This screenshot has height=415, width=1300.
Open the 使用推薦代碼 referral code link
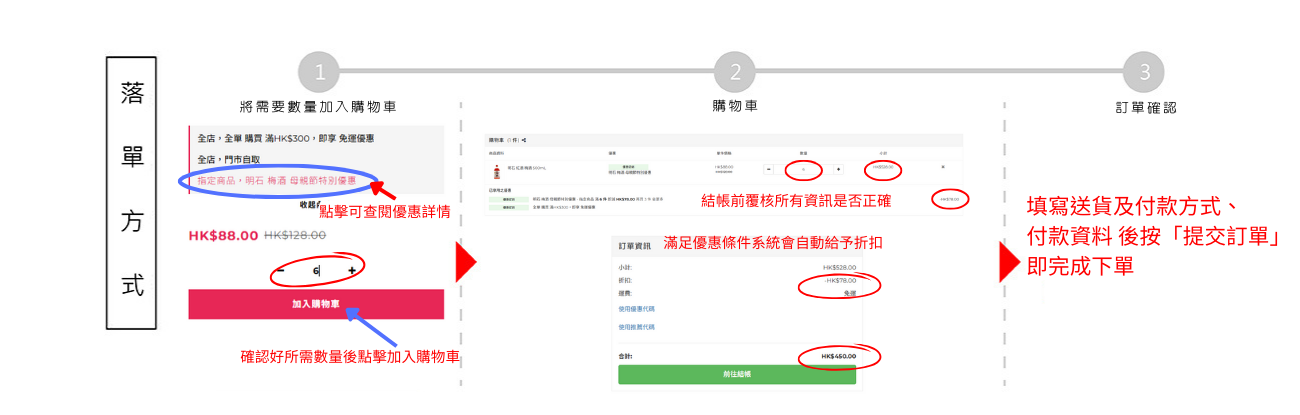coord(637,327)
